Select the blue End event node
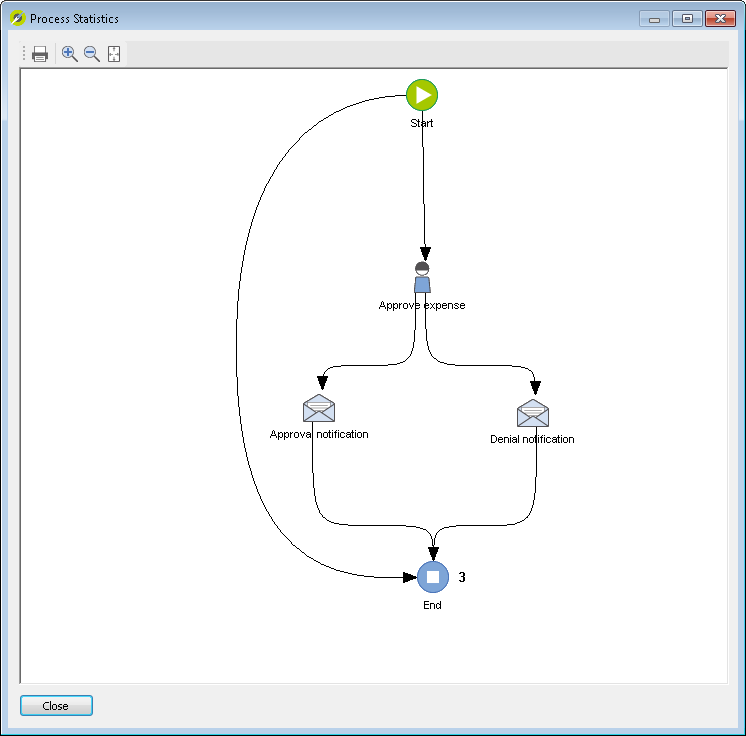Screen dimensions: 746x736 pos(433,577)
